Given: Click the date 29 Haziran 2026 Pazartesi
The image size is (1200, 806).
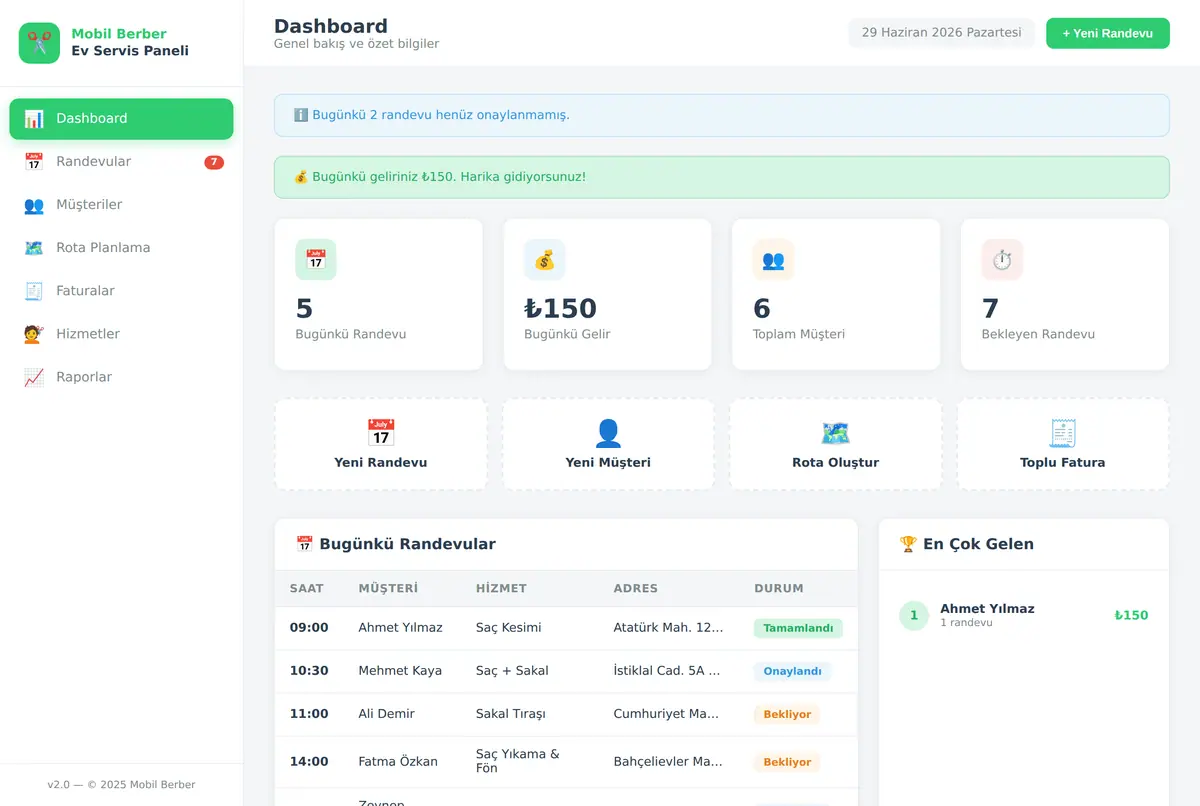Looking at the screenshot, I should coord(942,33).
